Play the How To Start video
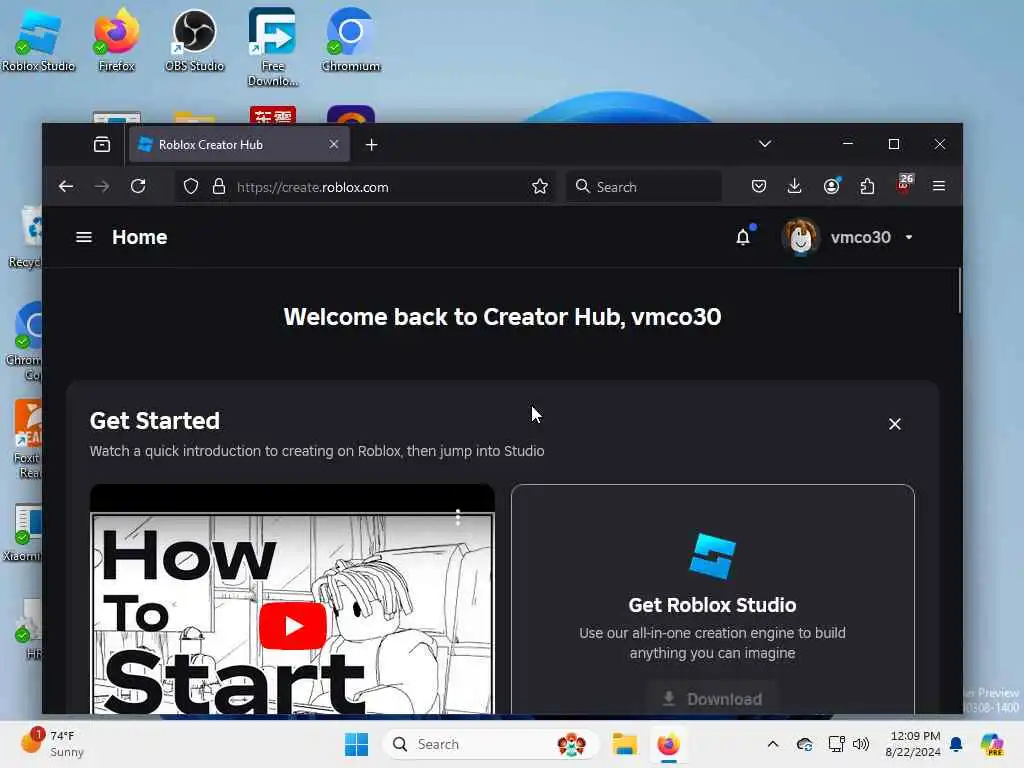The width and height of the screenshot is (1024, 768). coord(293,626)
